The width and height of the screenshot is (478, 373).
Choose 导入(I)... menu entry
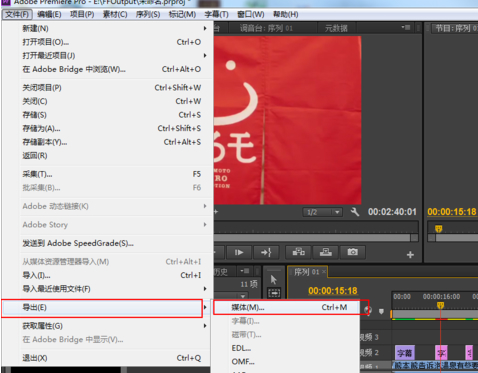tap(108, 275)
